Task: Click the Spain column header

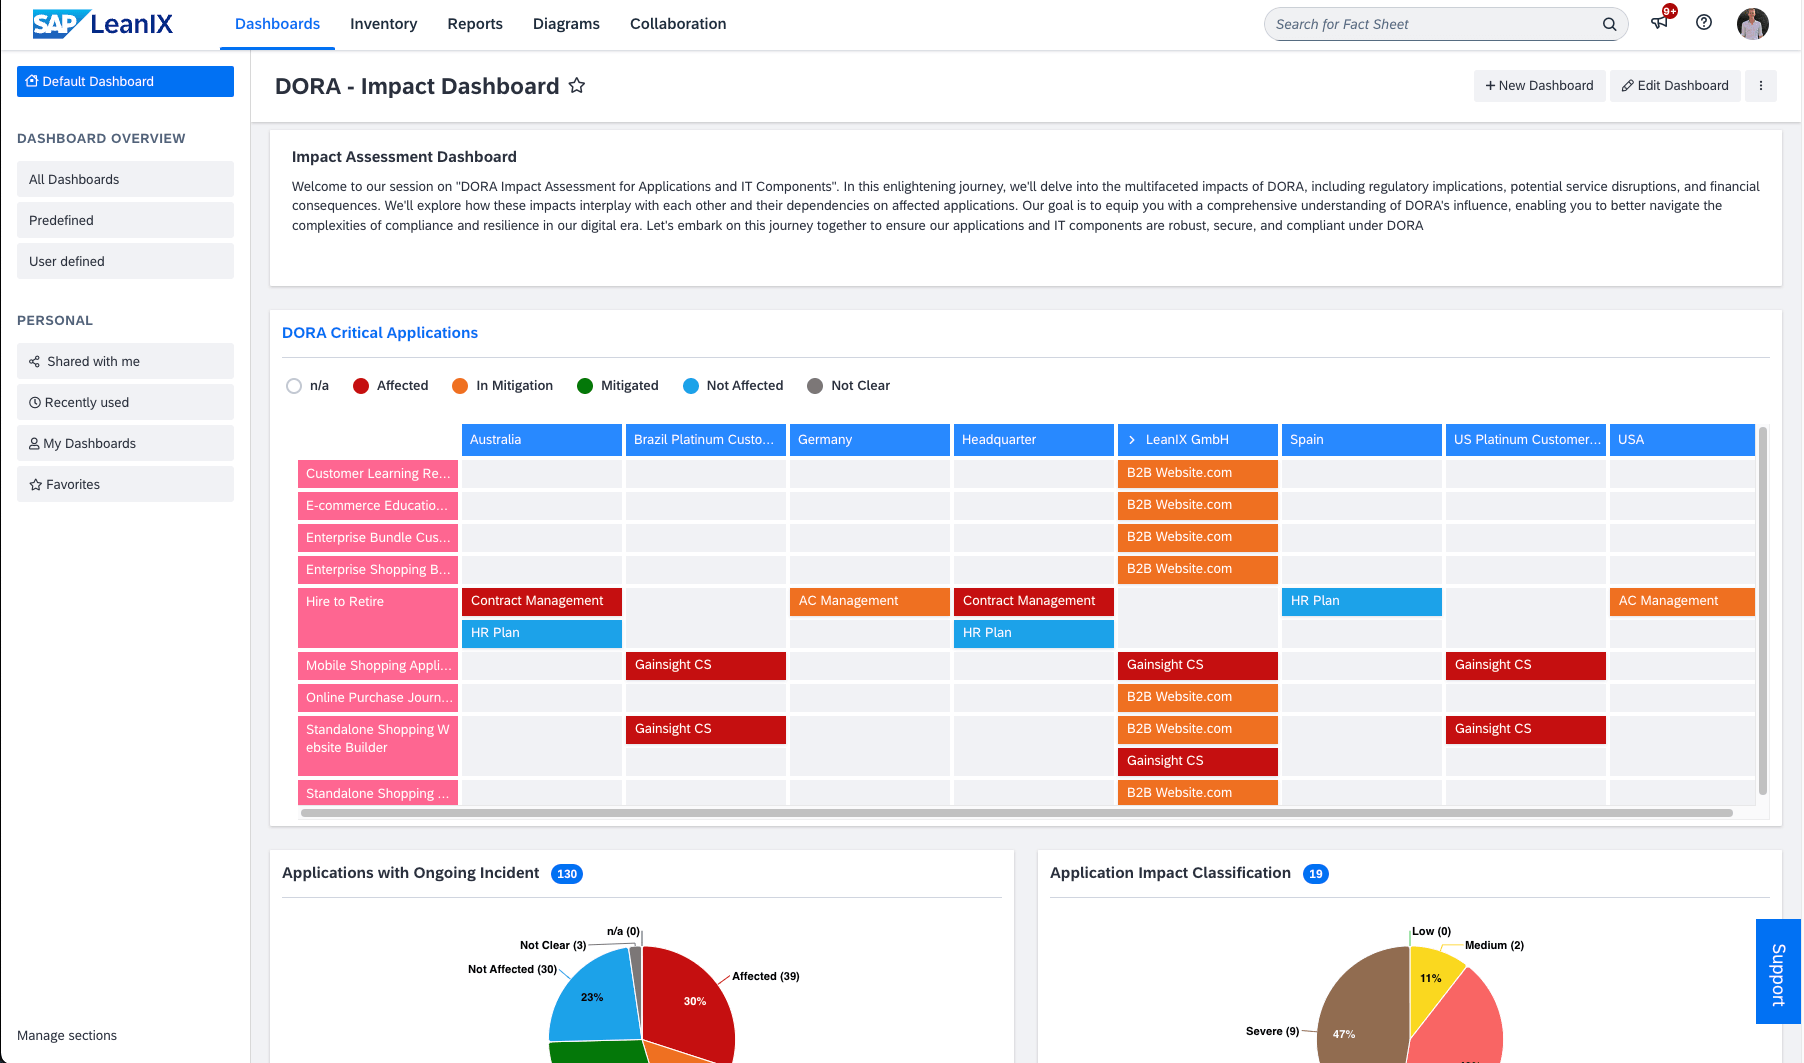Action: click(x=1362, y=440)
